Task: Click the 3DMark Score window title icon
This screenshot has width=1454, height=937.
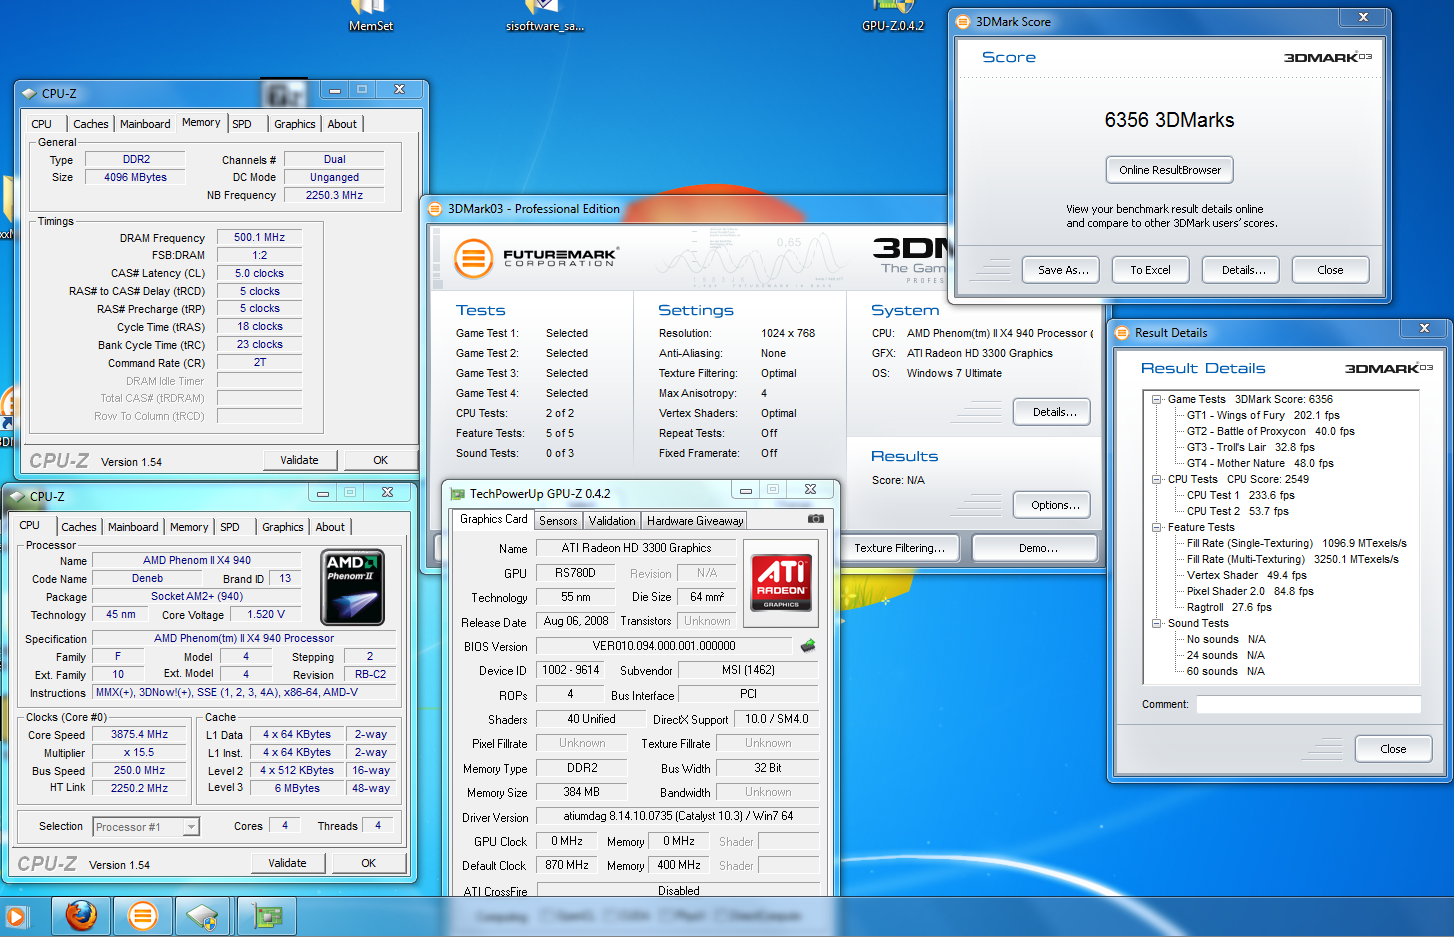Action: pos(963,22)
